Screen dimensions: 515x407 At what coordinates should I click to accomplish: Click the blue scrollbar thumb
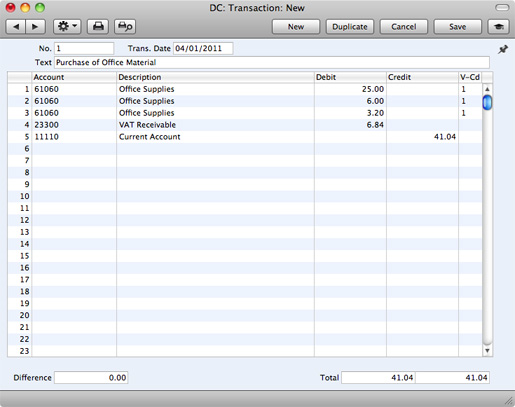(487, 102)
